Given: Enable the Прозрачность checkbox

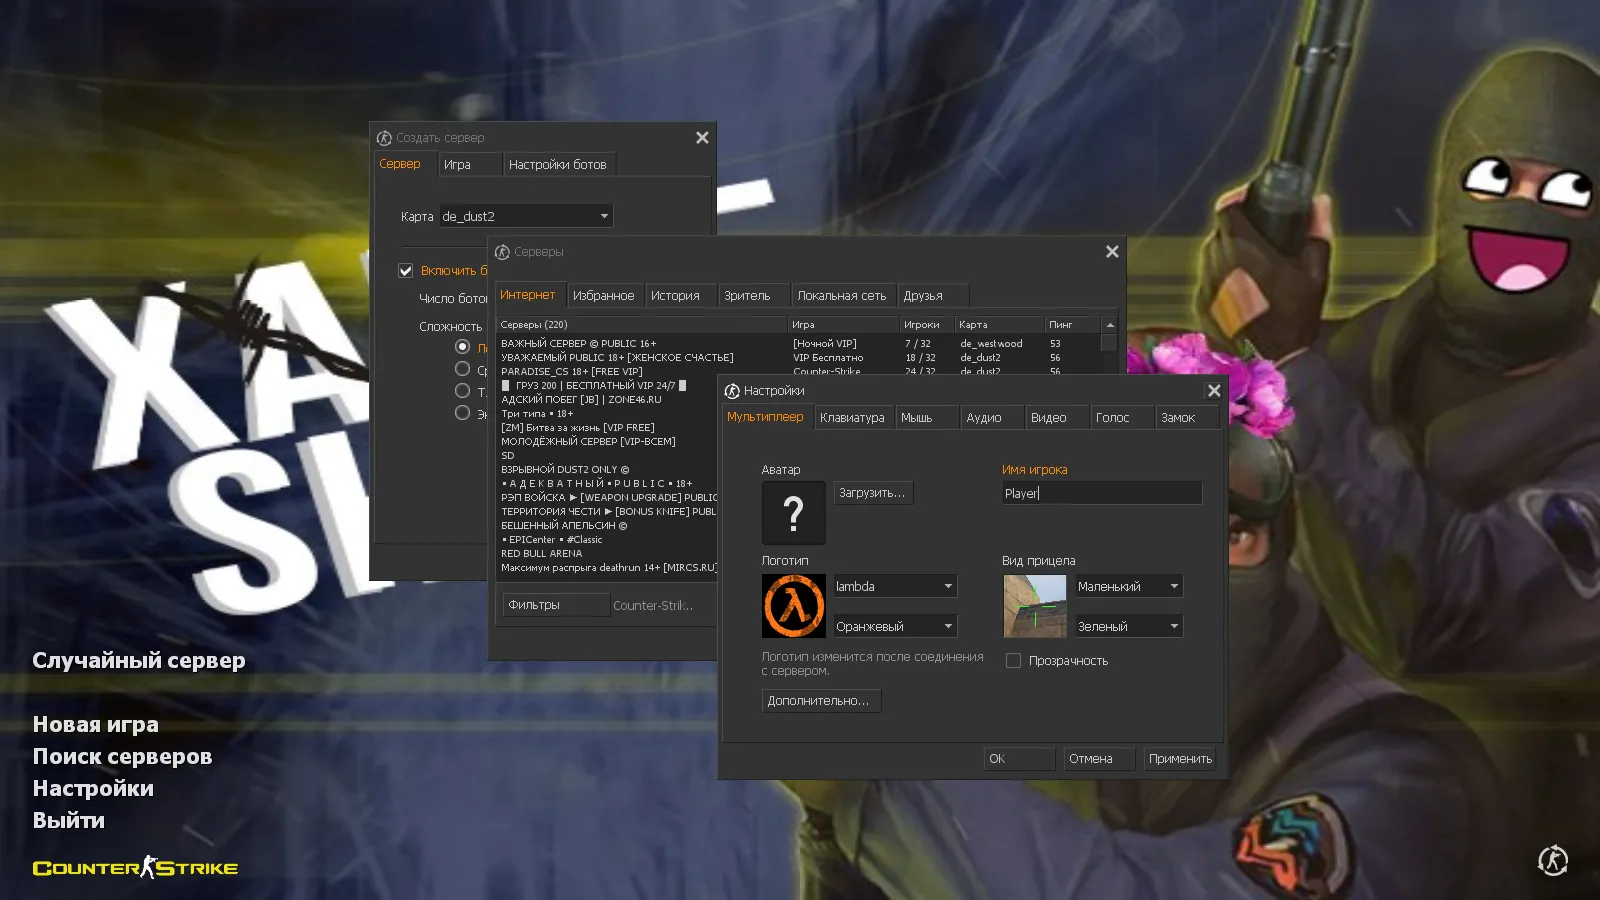Looking at the screenshot, I should [x=1013, y=661].
